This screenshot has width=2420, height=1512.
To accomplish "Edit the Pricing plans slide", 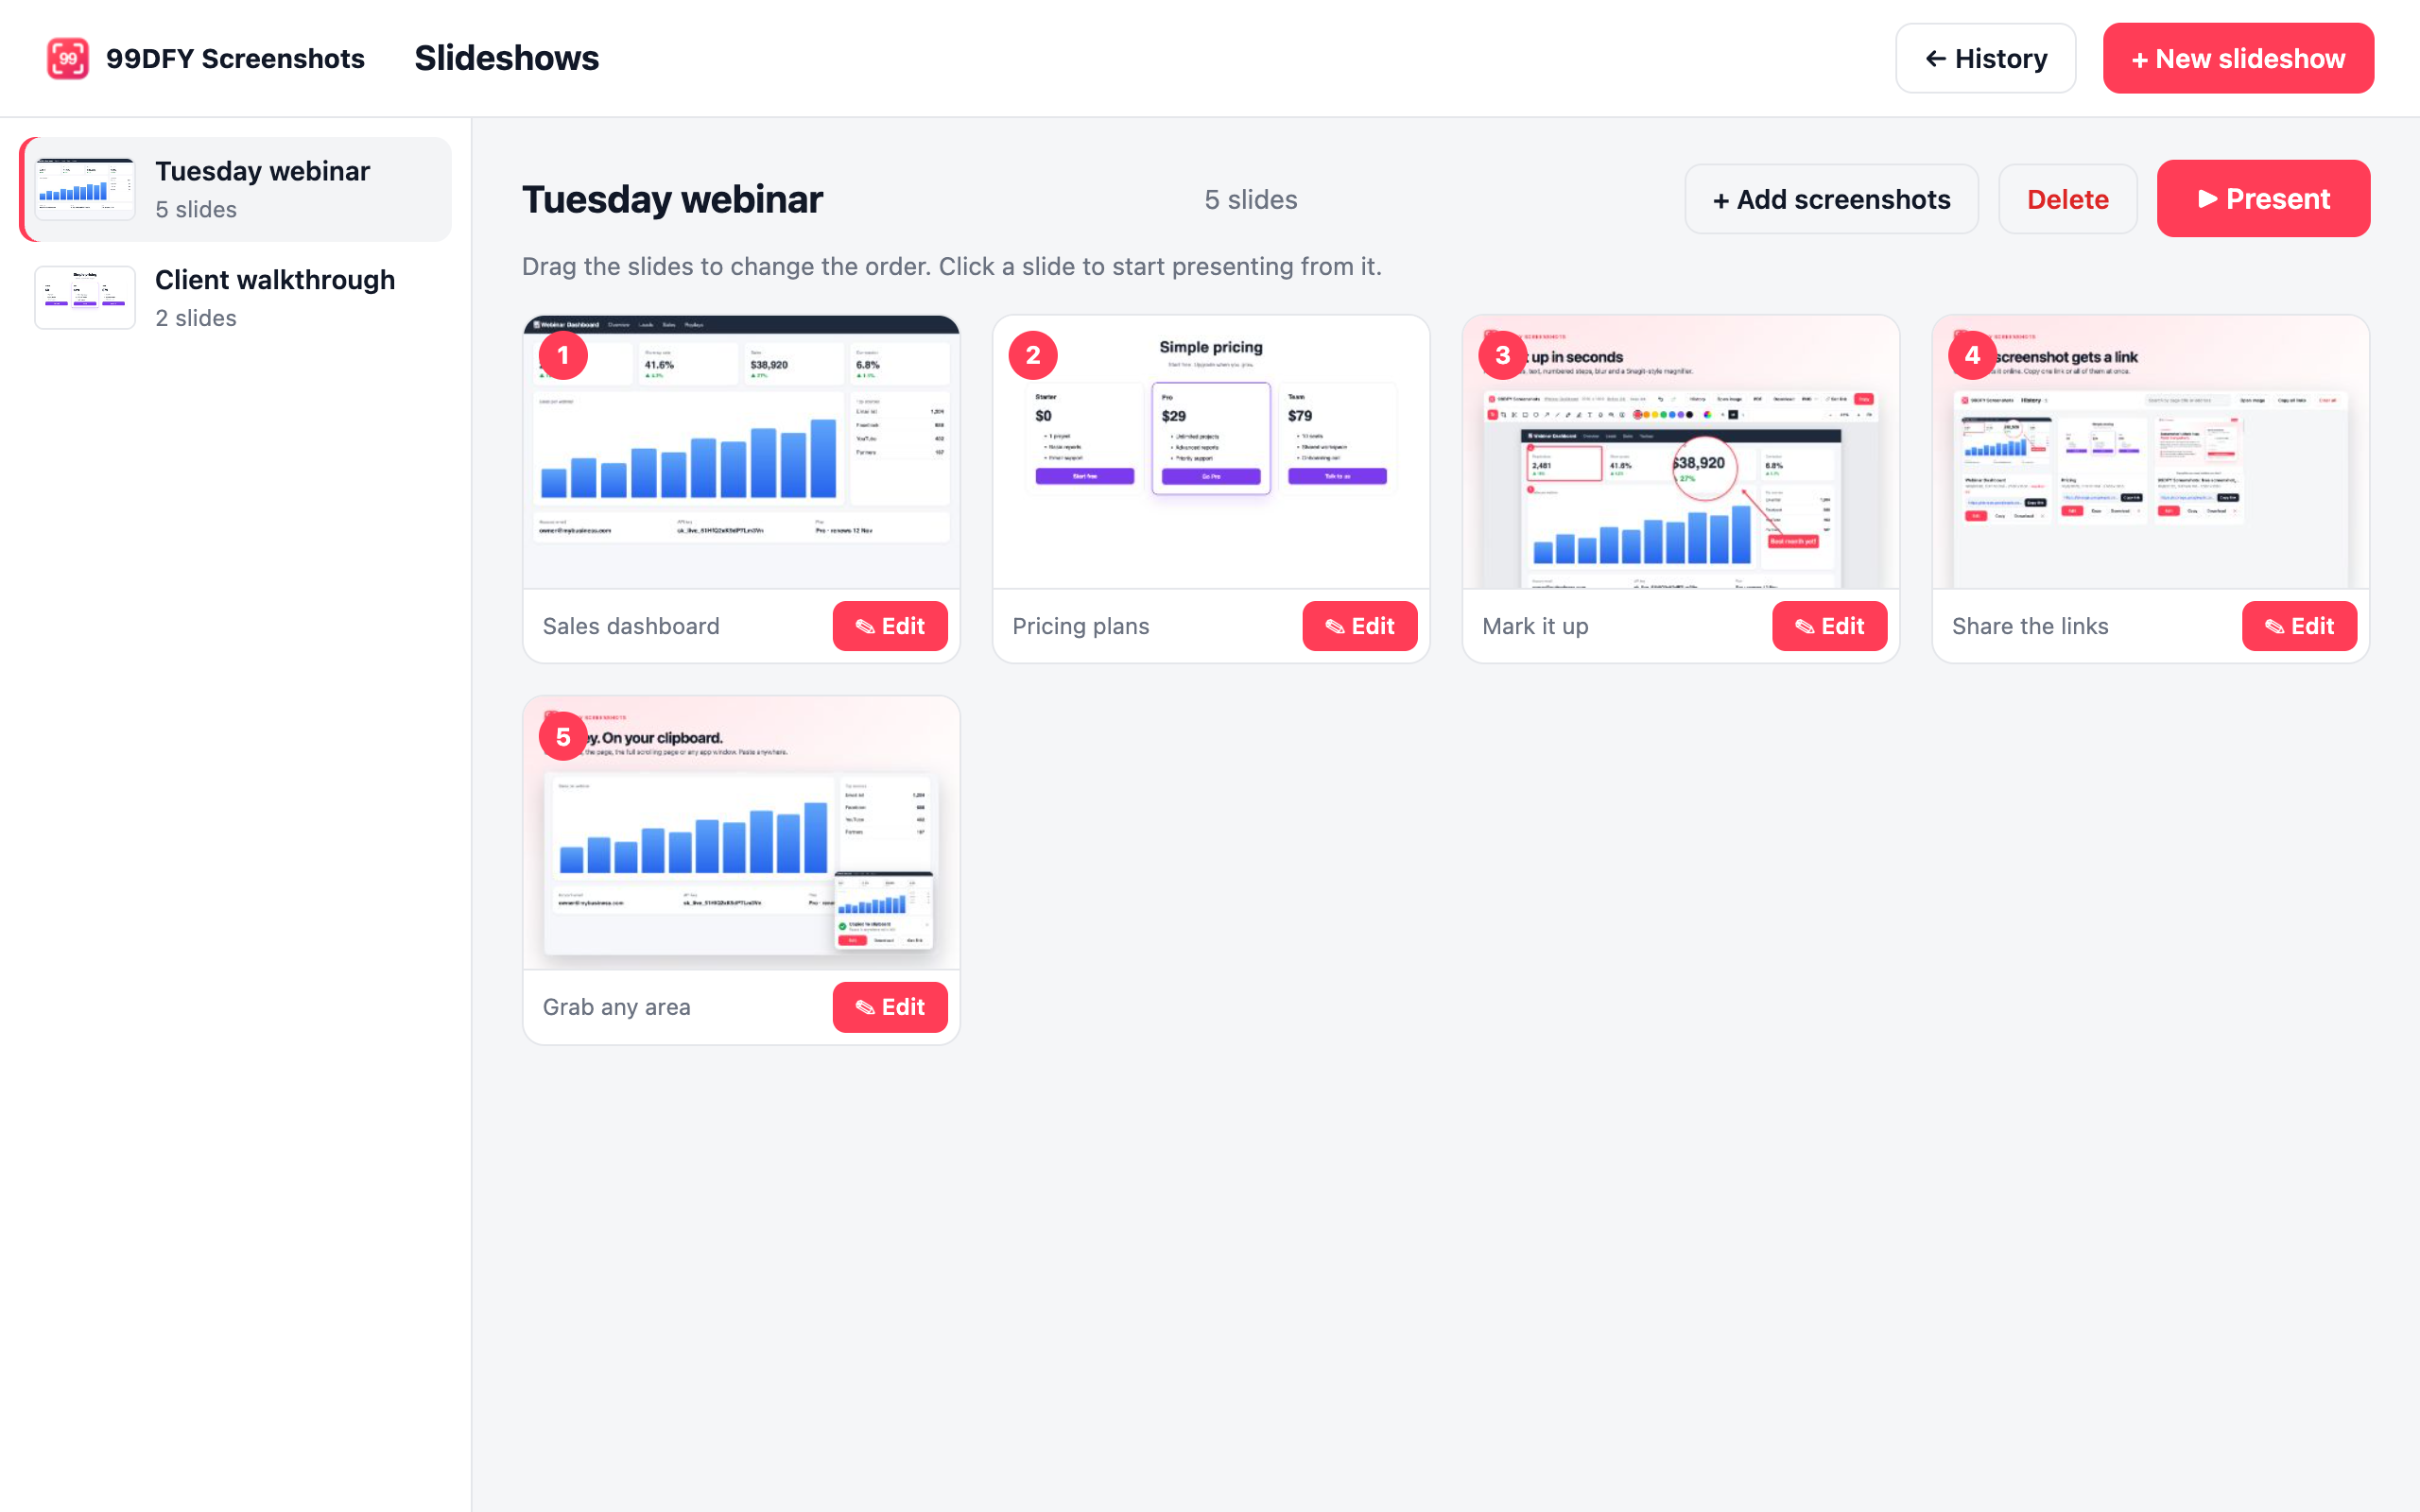I will point(1360,626).
